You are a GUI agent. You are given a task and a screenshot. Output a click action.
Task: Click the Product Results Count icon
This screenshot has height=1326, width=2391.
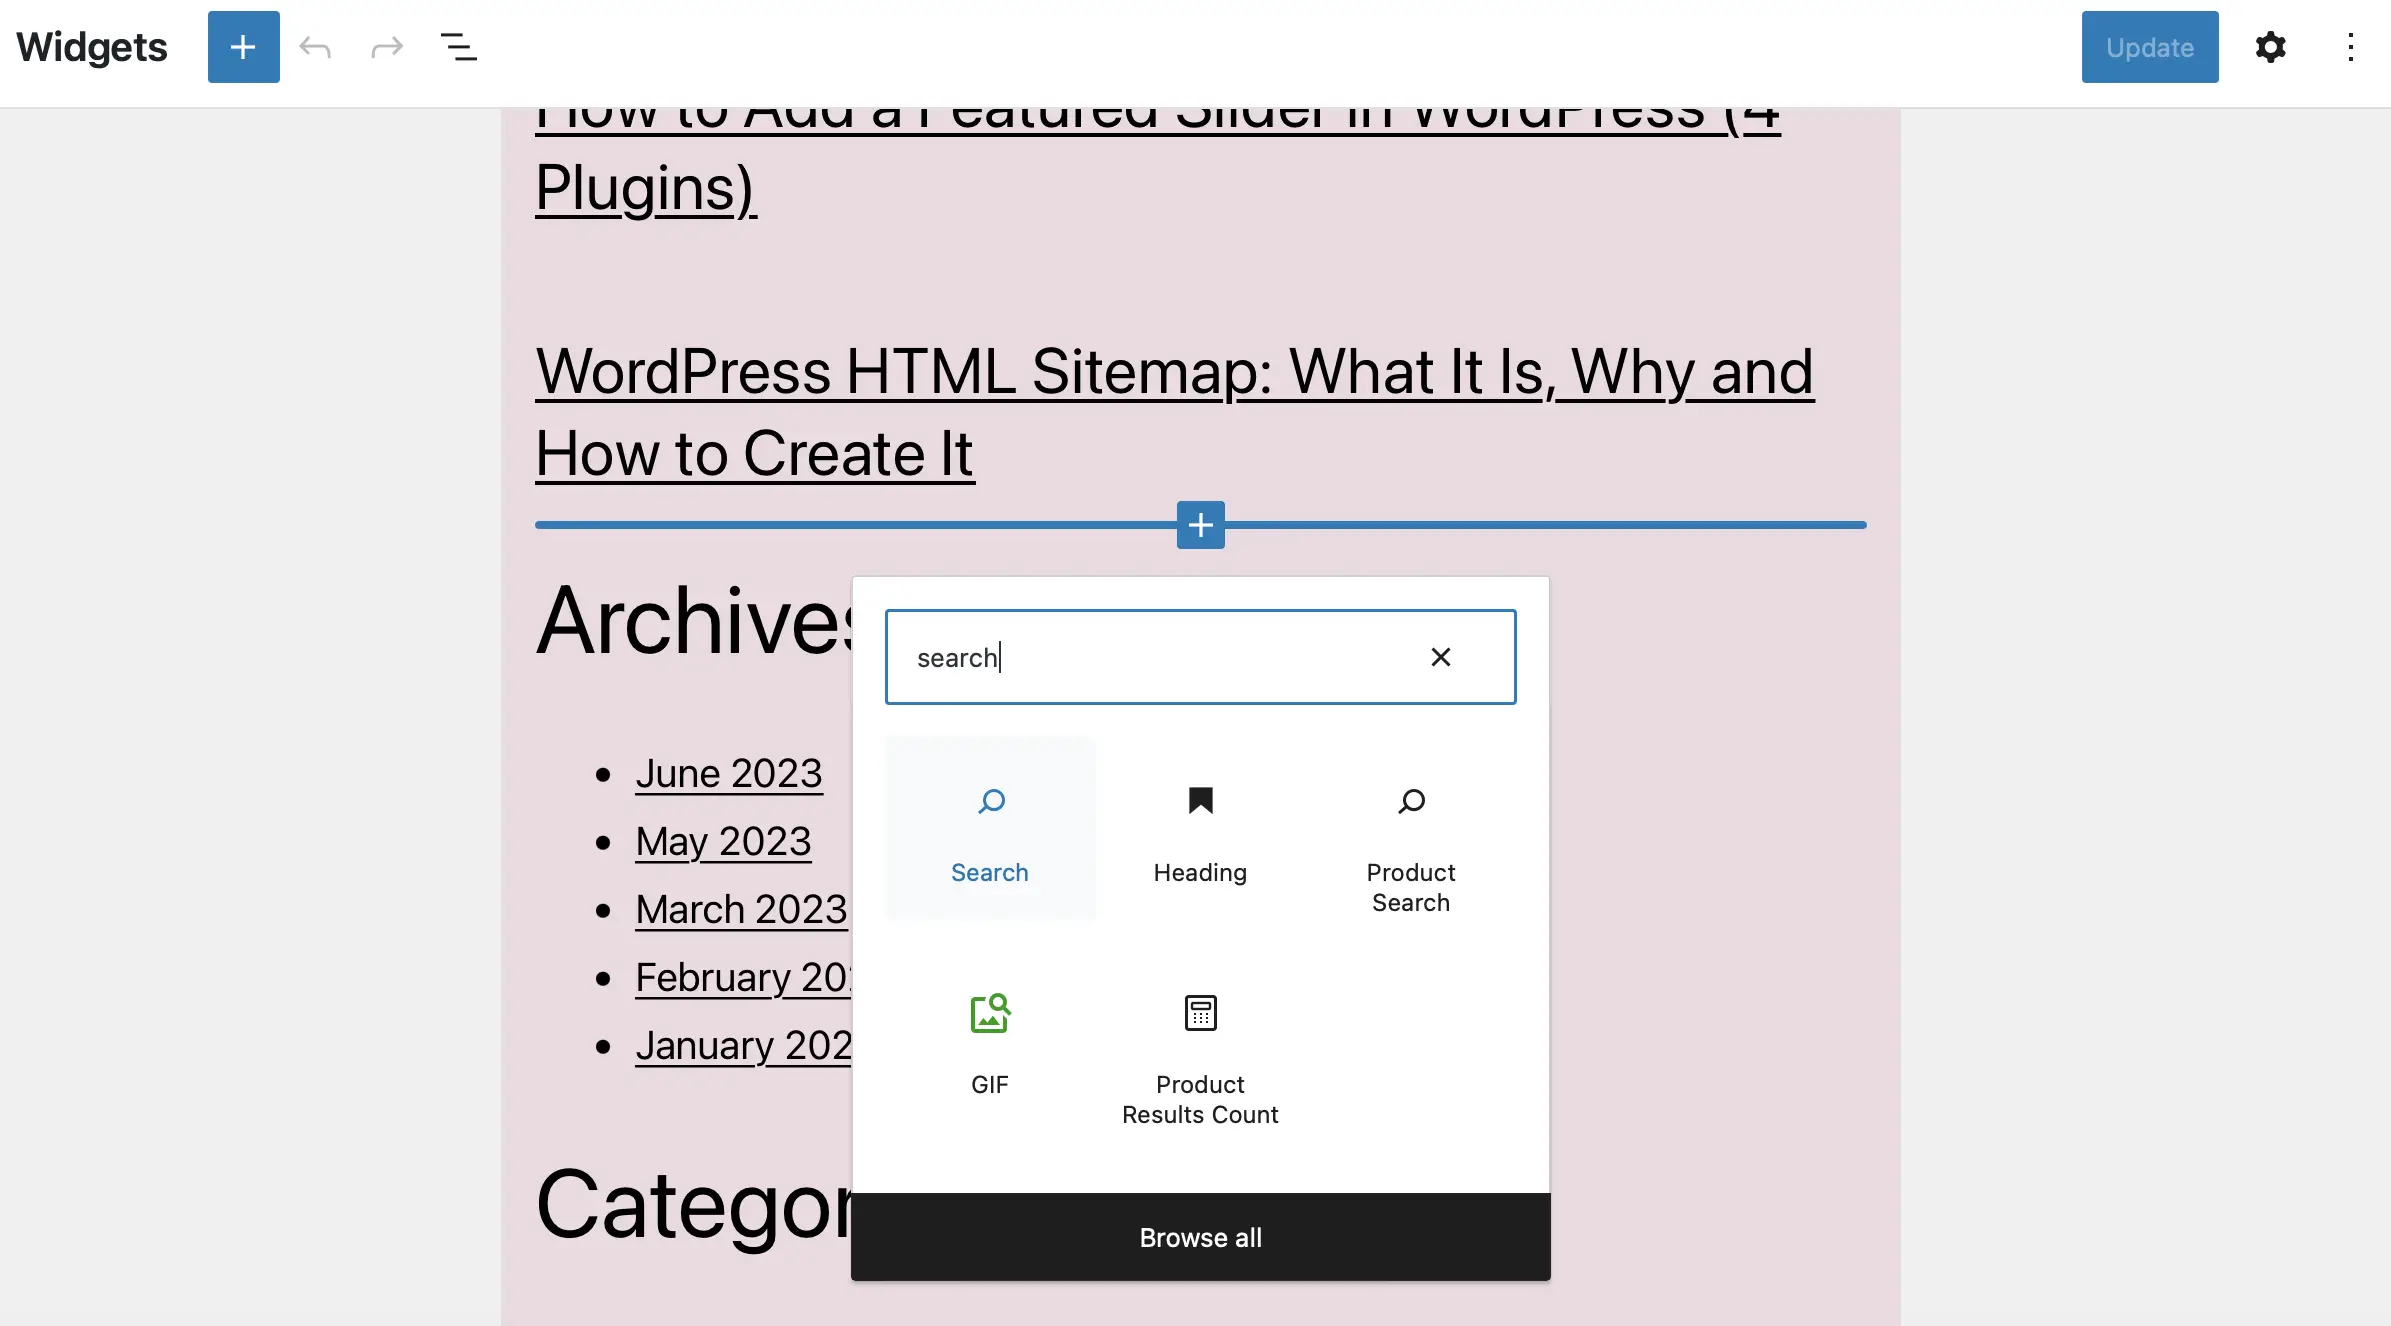pyautogui.click(x=1200, y=1014)
